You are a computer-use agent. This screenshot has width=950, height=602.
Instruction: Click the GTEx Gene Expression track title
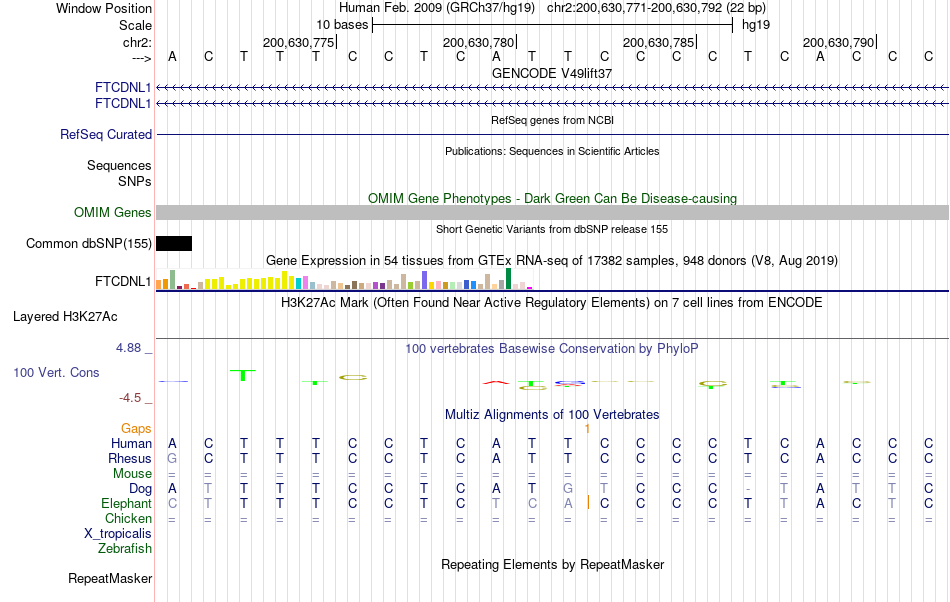coord(552,261)
